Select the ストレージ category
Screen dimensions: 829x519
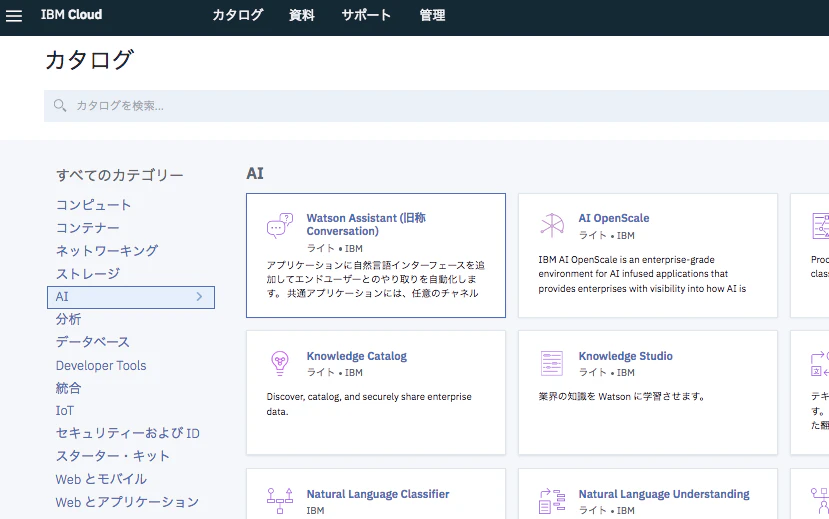click(x=88, y=274)
